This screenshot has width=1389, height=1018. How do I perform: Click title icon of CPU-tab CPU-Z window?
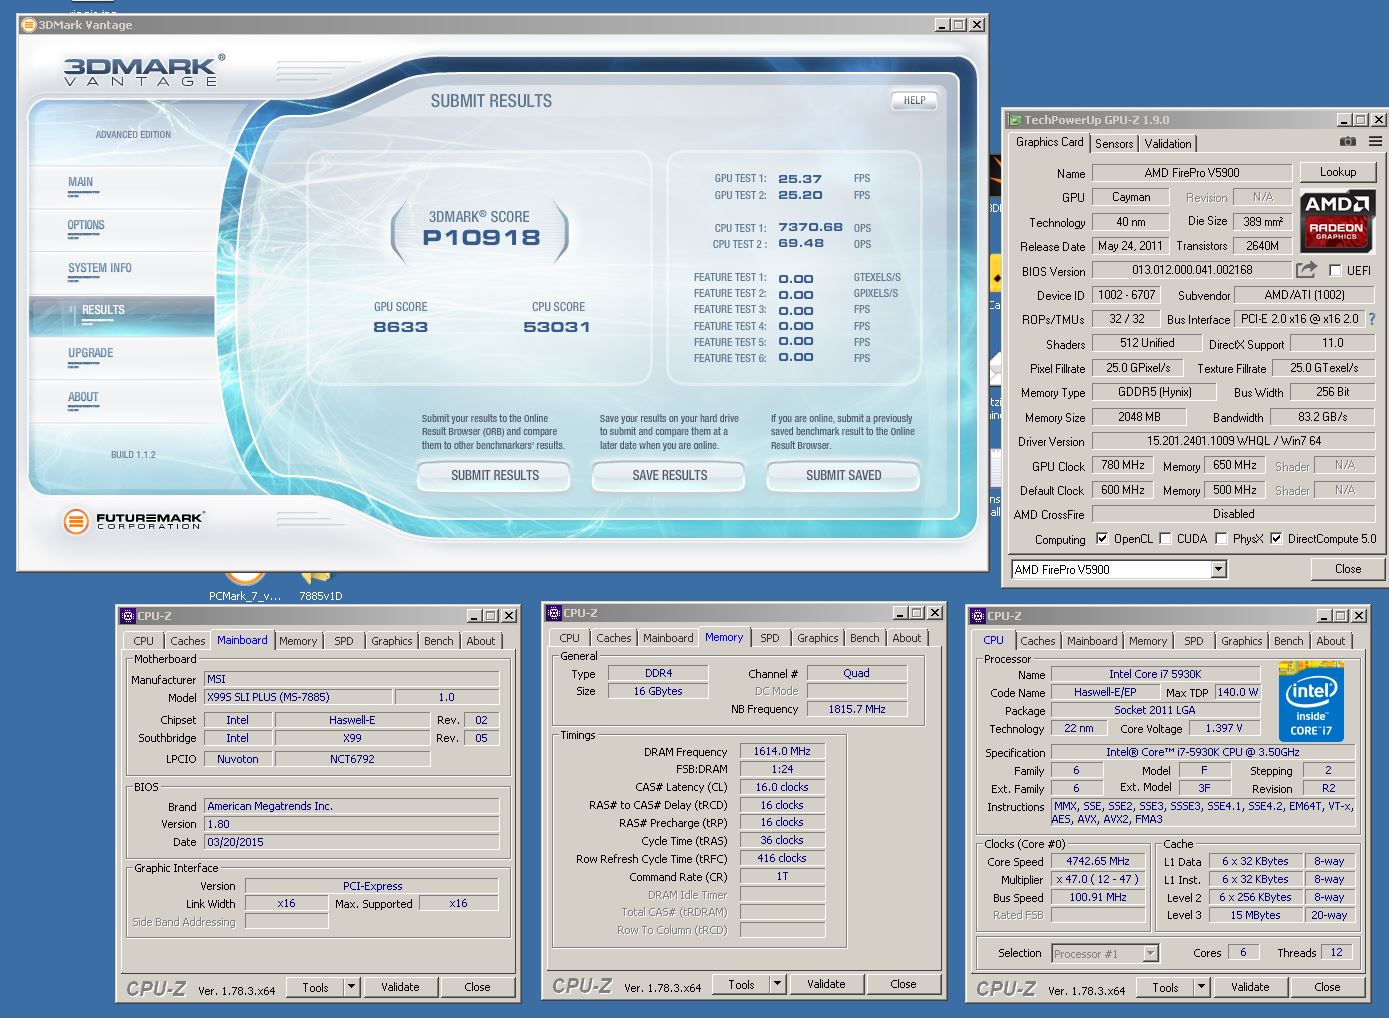click(x=977, y=616)
